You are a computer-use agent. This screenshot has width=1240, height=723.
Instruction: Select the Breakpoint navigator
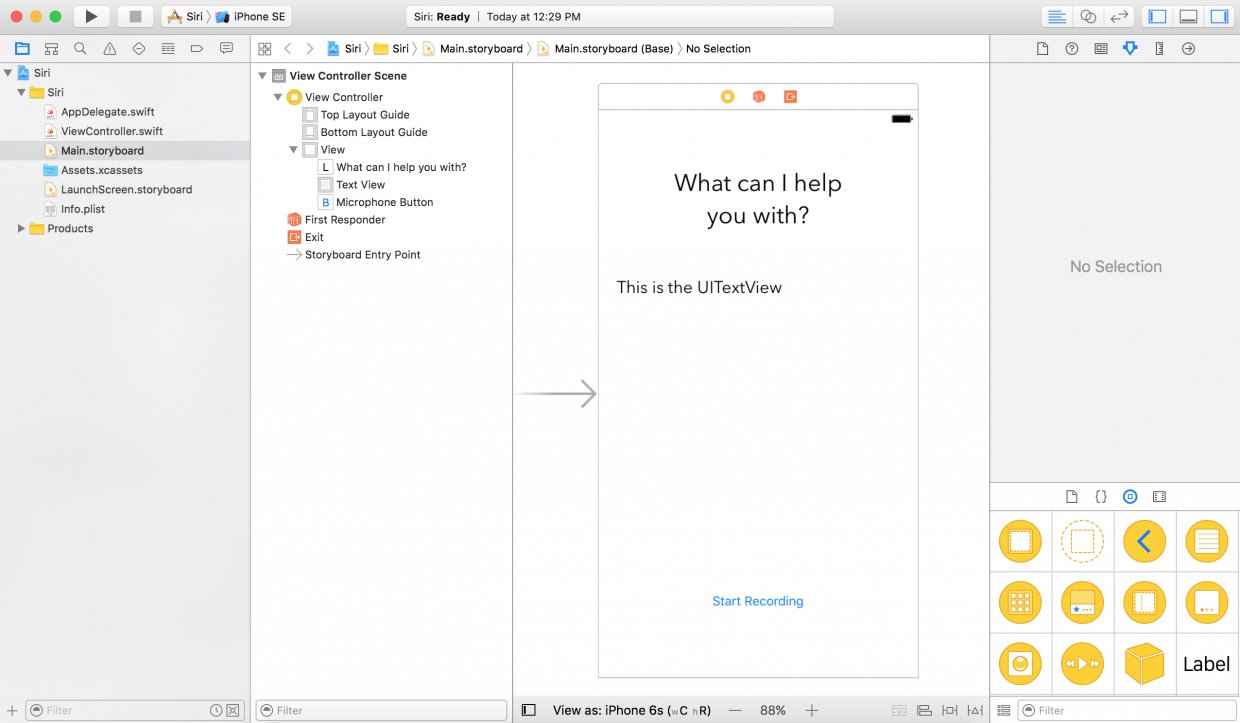coord(196,48)
